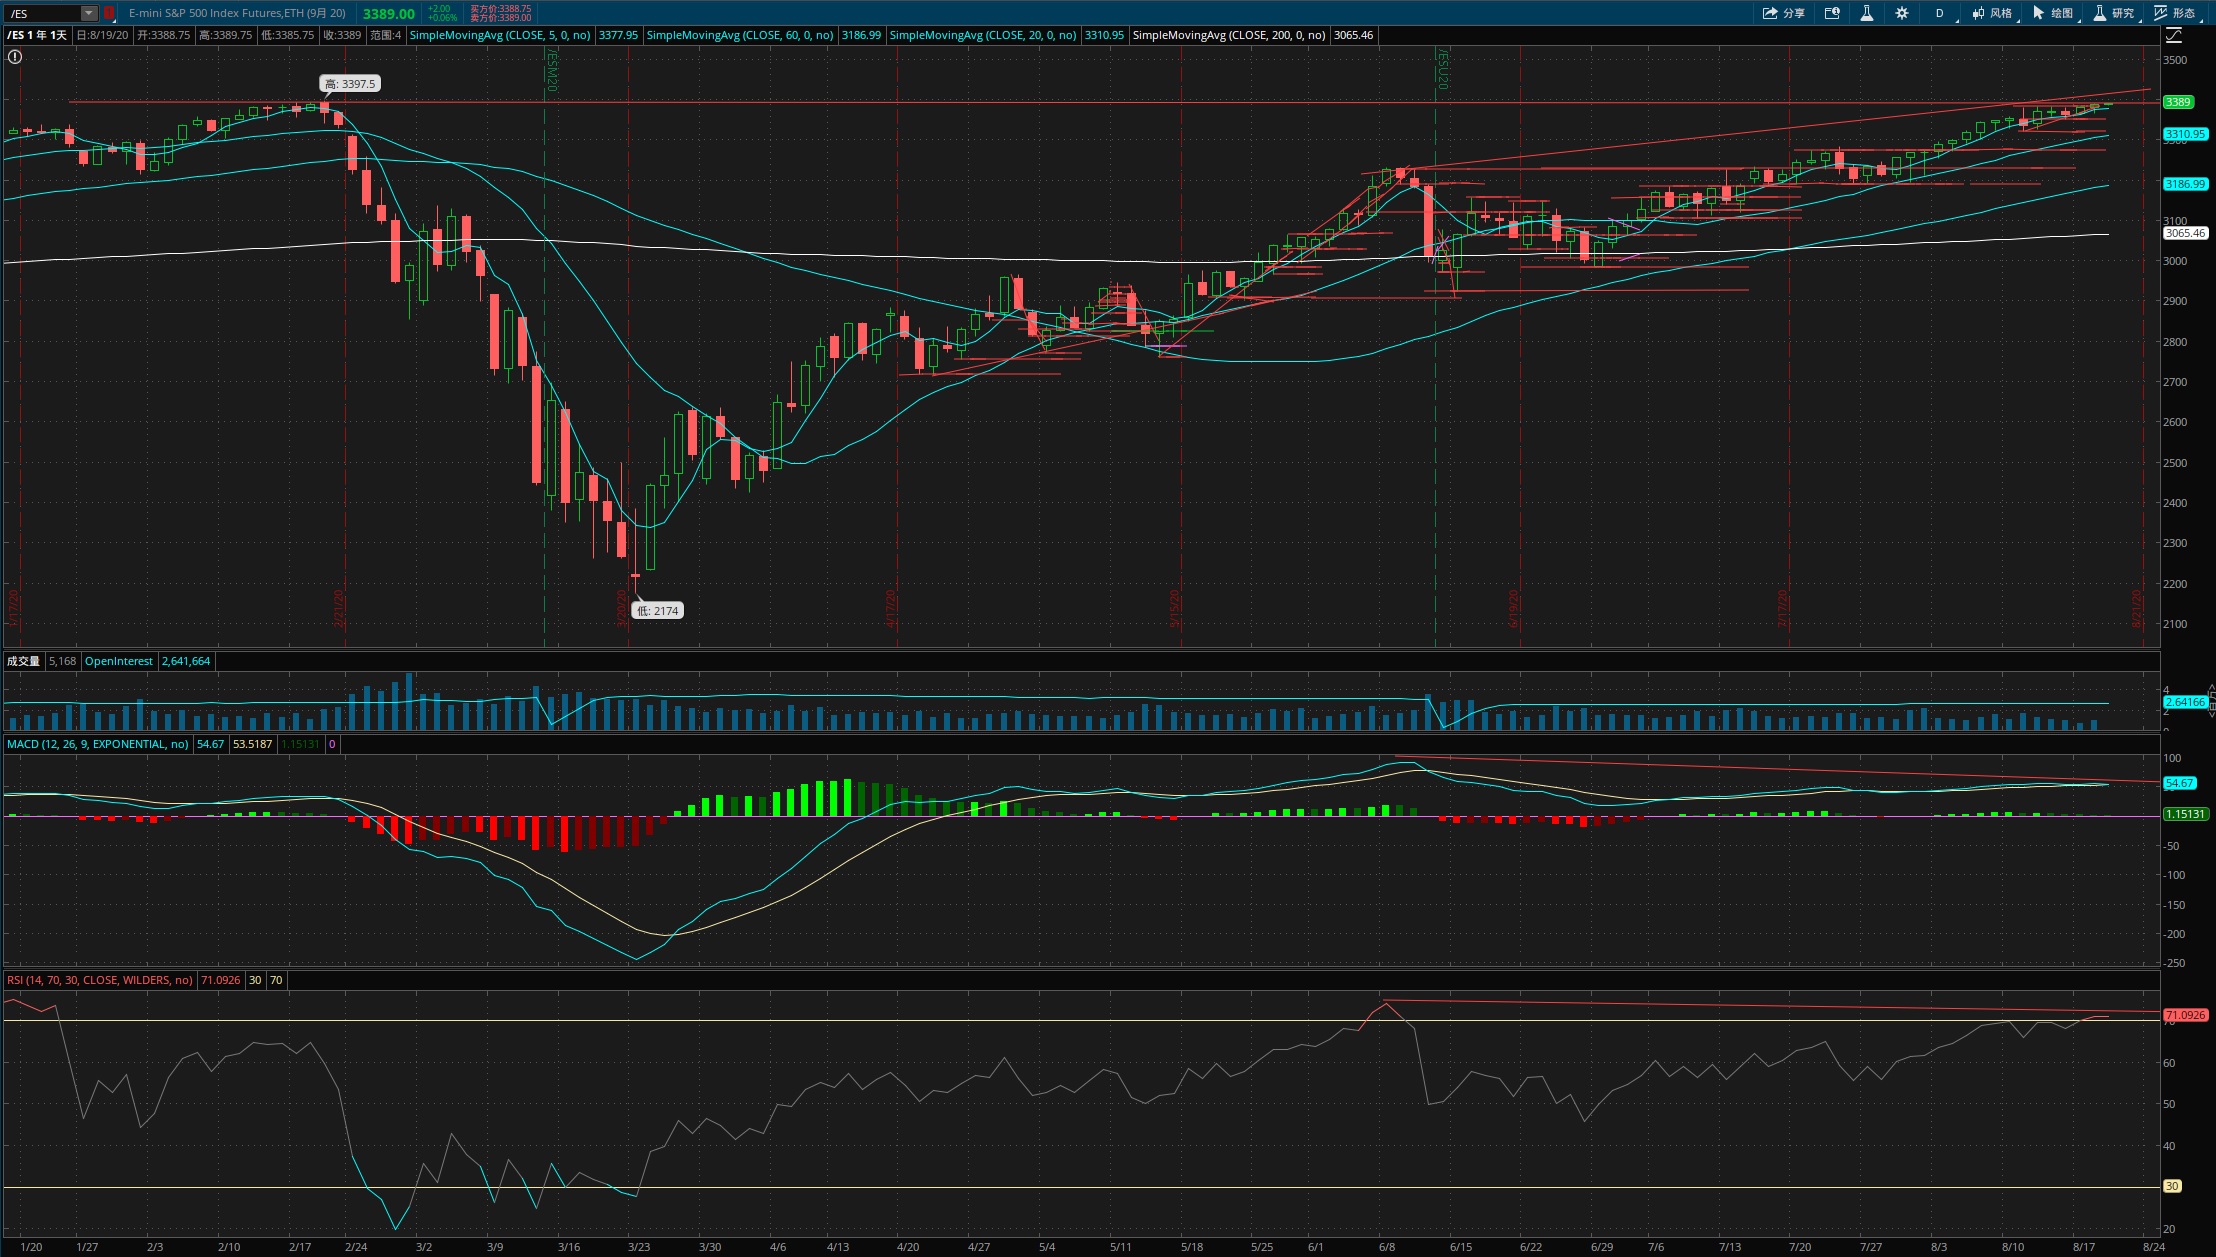Click the 2.64166 open interest axis tag
The width and height of the screenshot is (2216, 1257).
pos(2185,702)
